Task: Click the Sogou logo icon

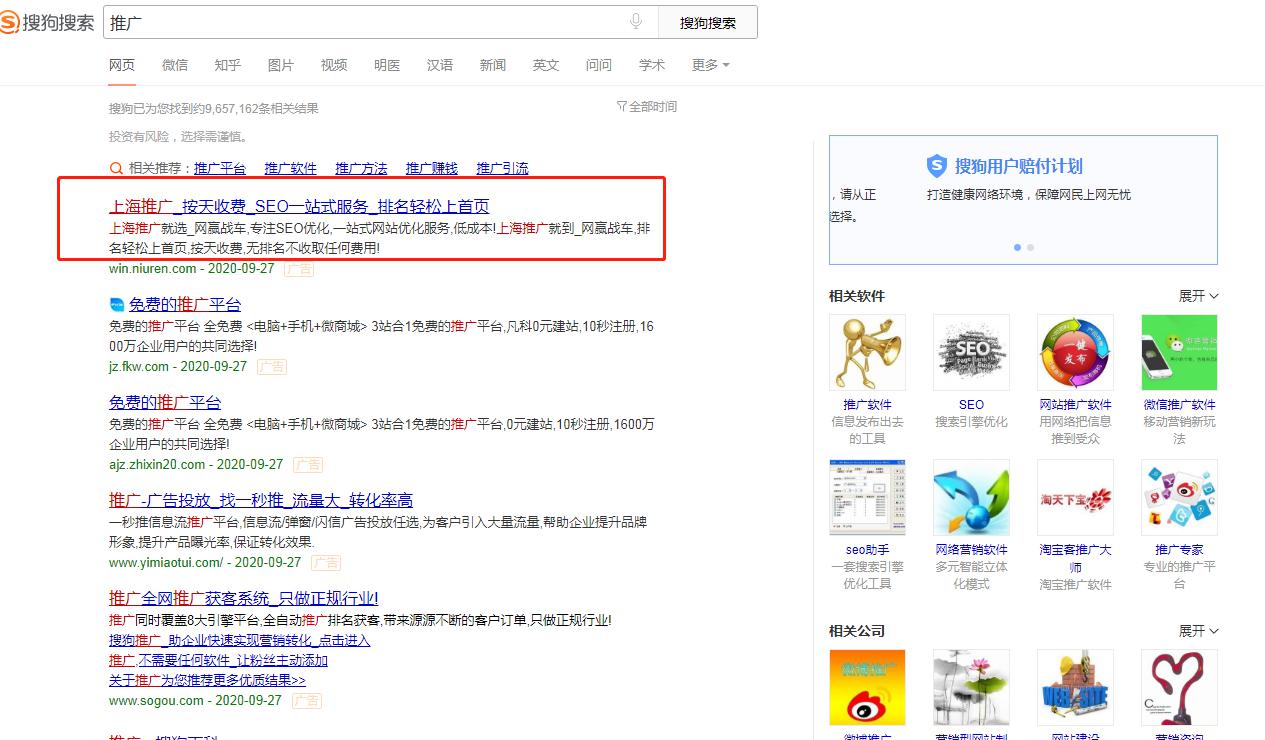Action: (12, 22)
